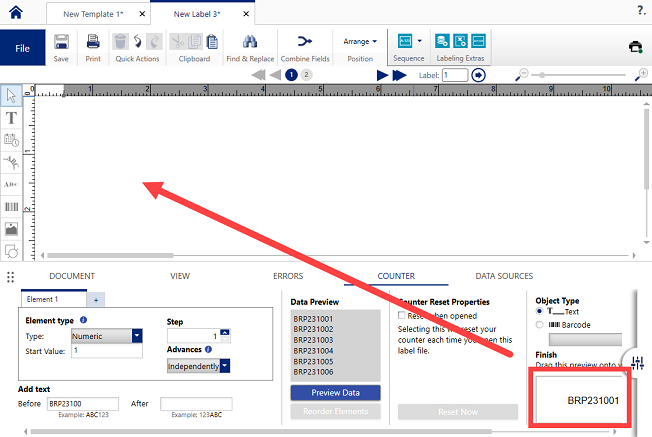Click the Before text input field

tap(83, 403)
